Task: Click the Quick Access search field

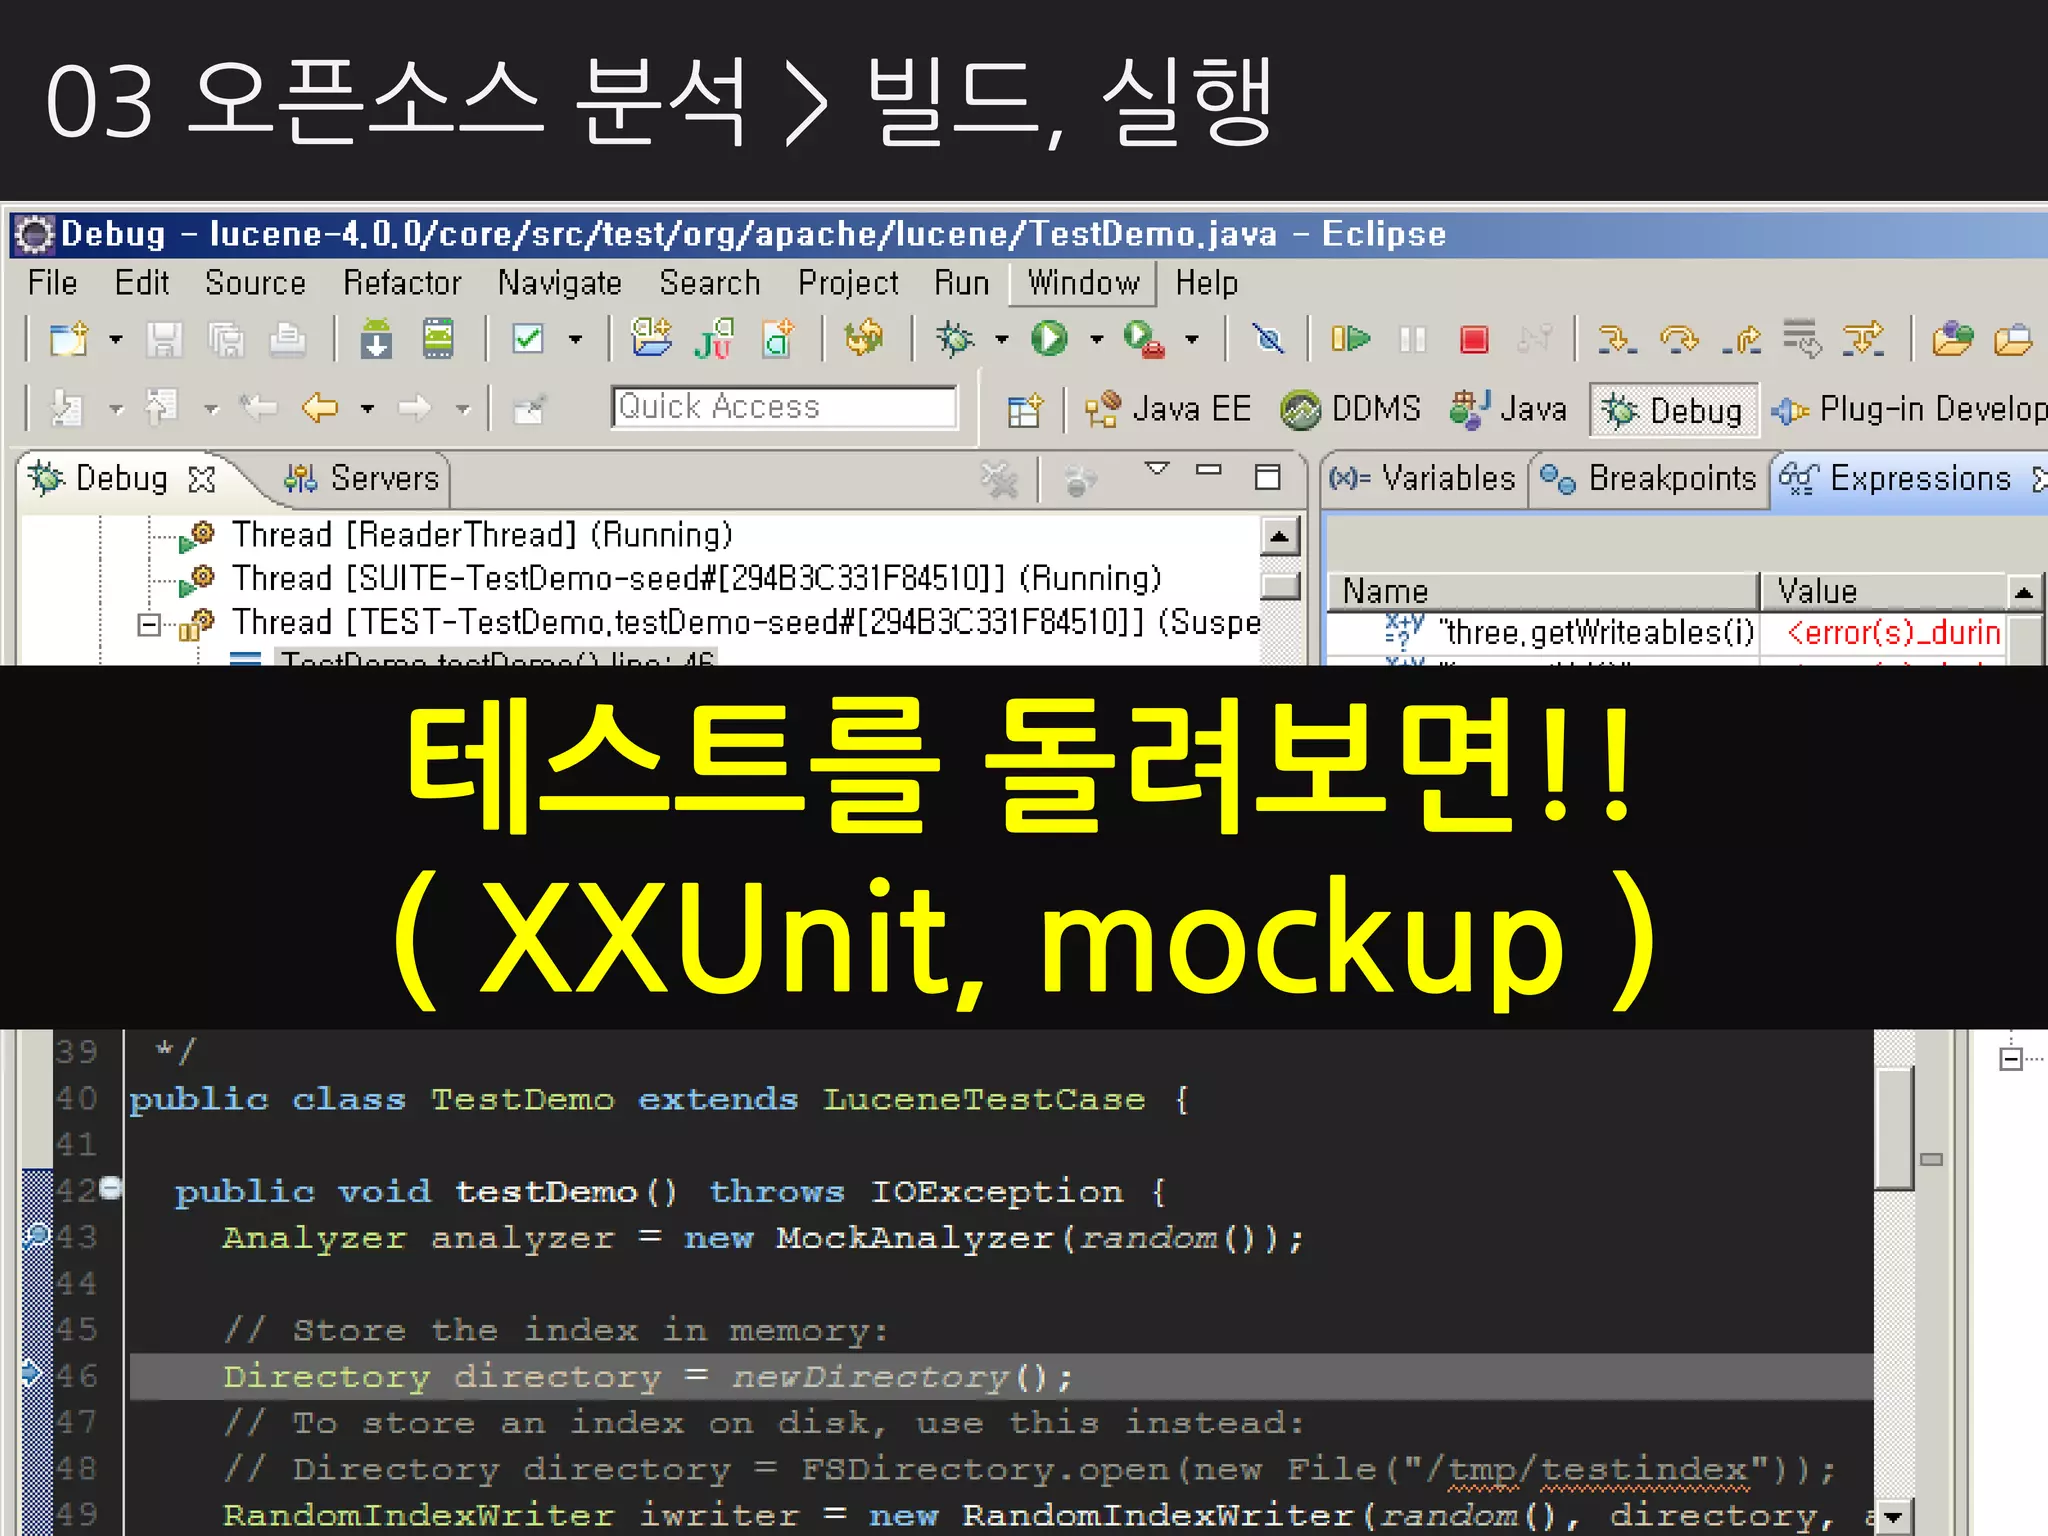Action: pos(784,407)
